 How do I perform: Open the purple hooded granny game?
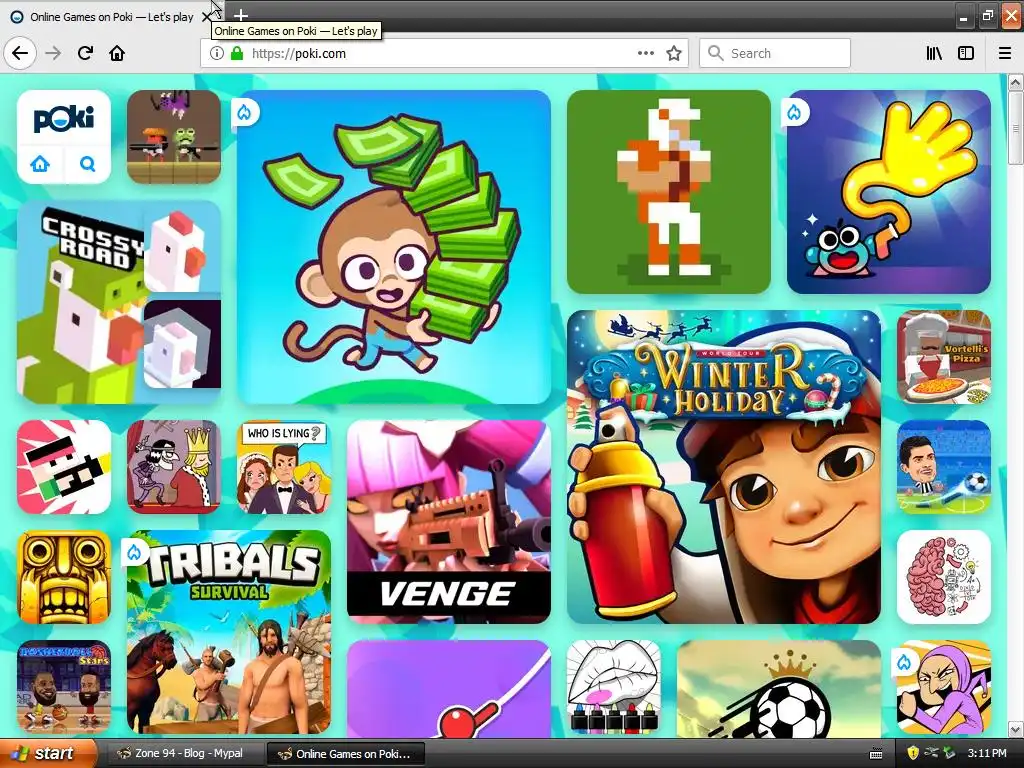944,687
